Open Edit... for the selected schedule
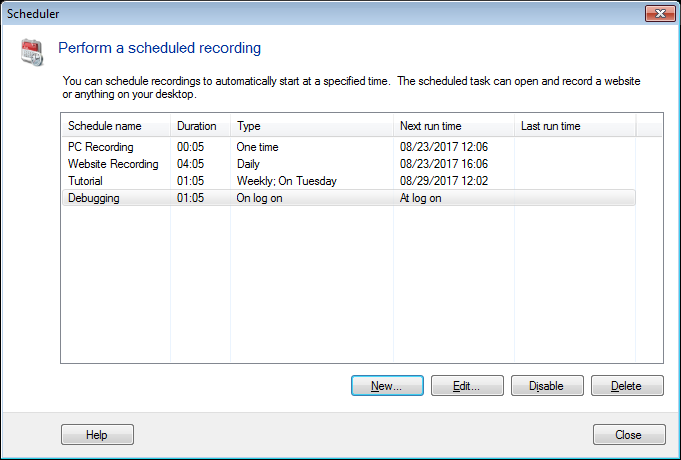This screenshot has height=460, width=681. click(x=467, y=386)
